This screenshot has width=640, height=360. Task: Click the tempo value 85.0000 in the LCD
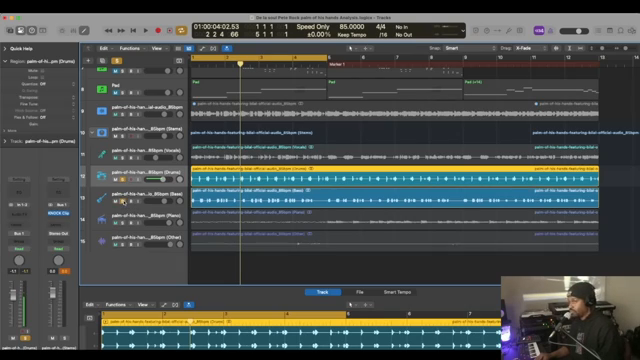pos(351,27)
